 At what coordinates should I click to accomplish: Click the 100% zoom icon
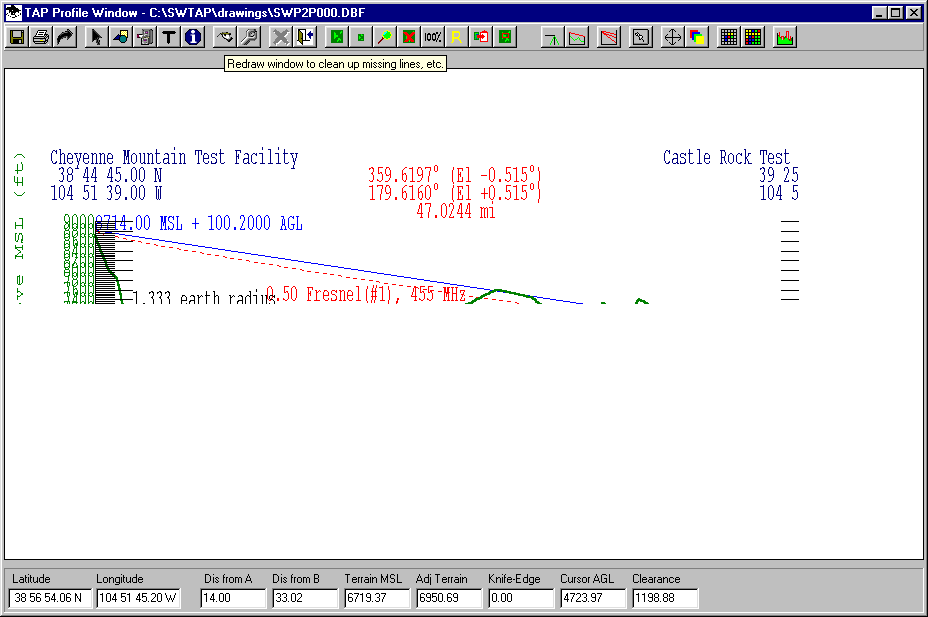pyautogui.click(x=433, y=37)
